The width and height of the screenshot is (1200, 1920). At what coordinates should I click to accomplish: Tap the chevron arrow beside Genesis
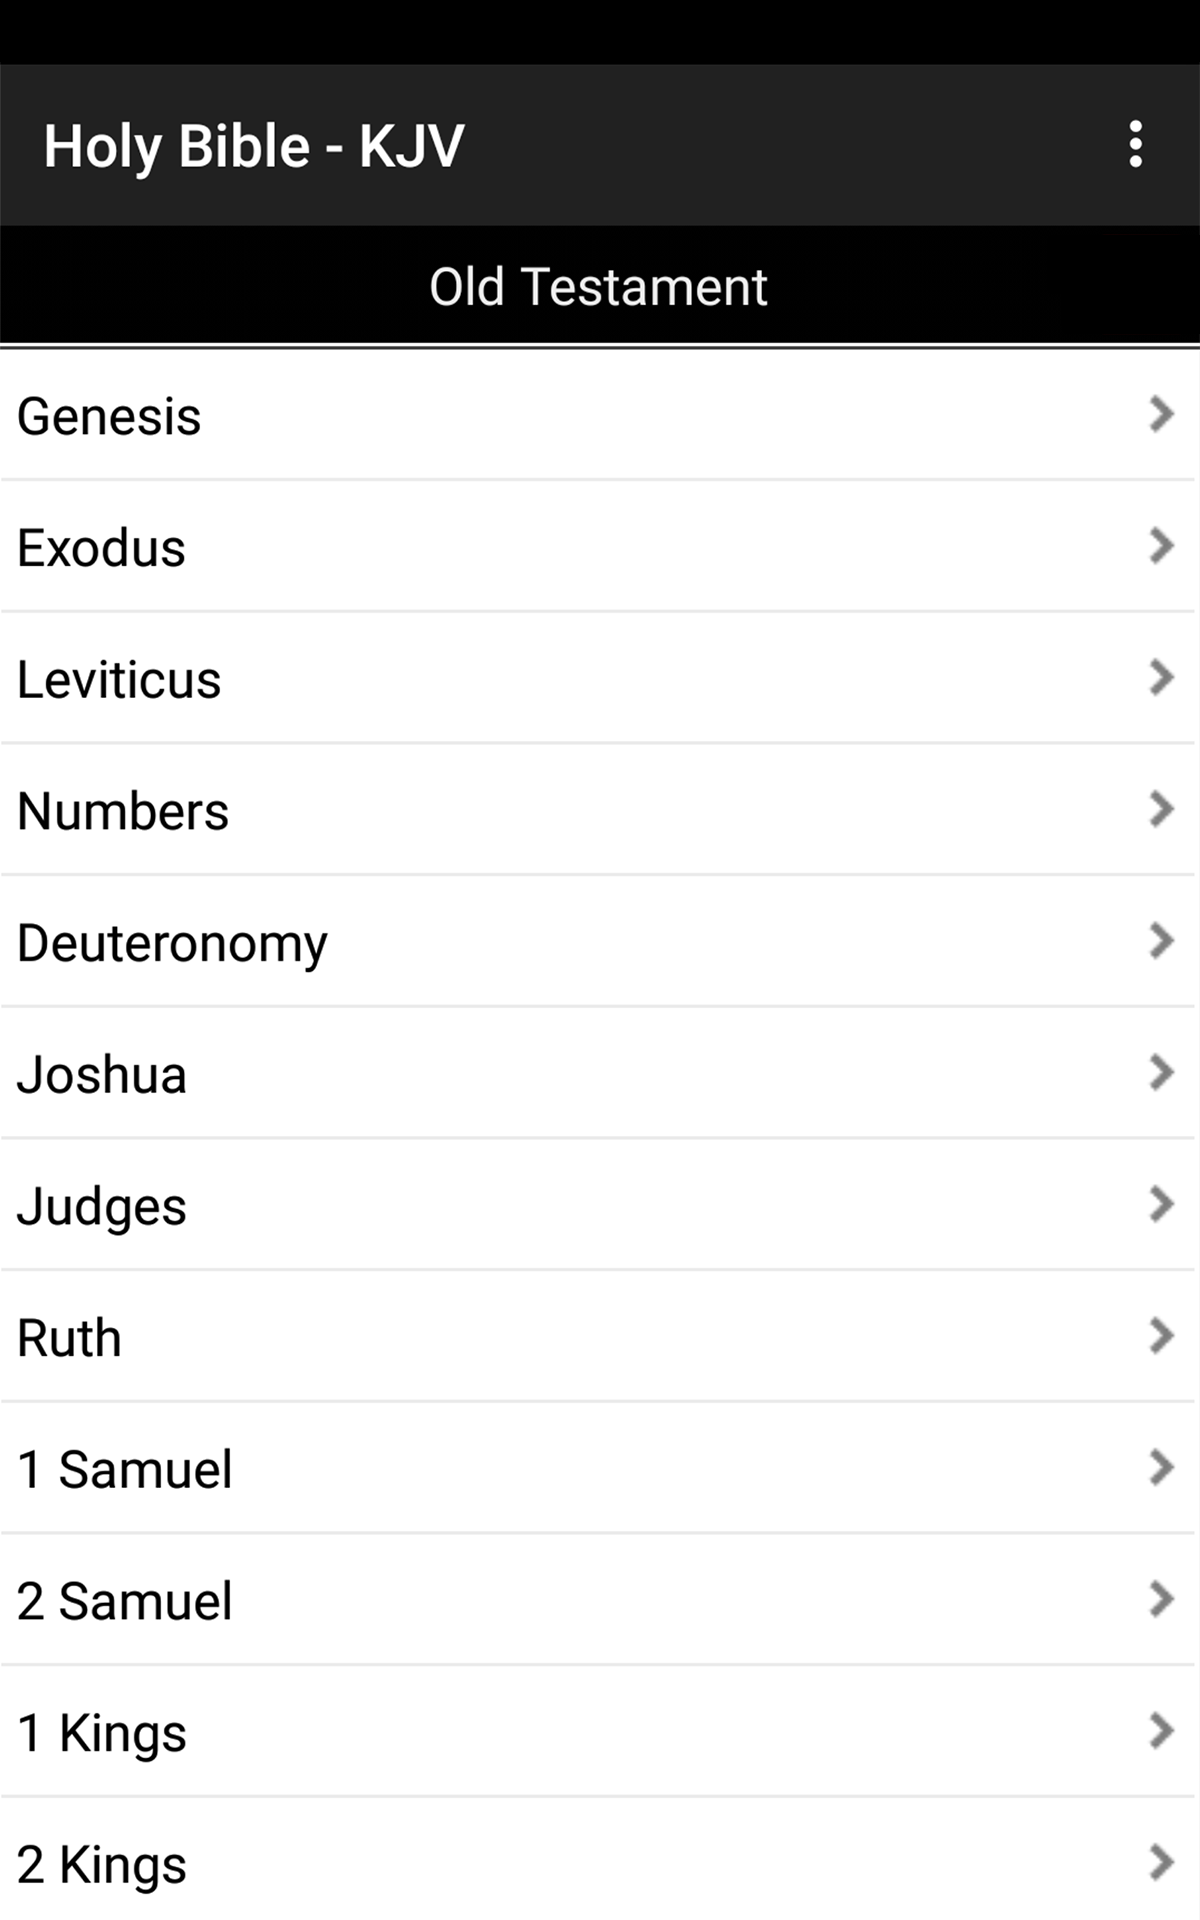[1161, 414]
